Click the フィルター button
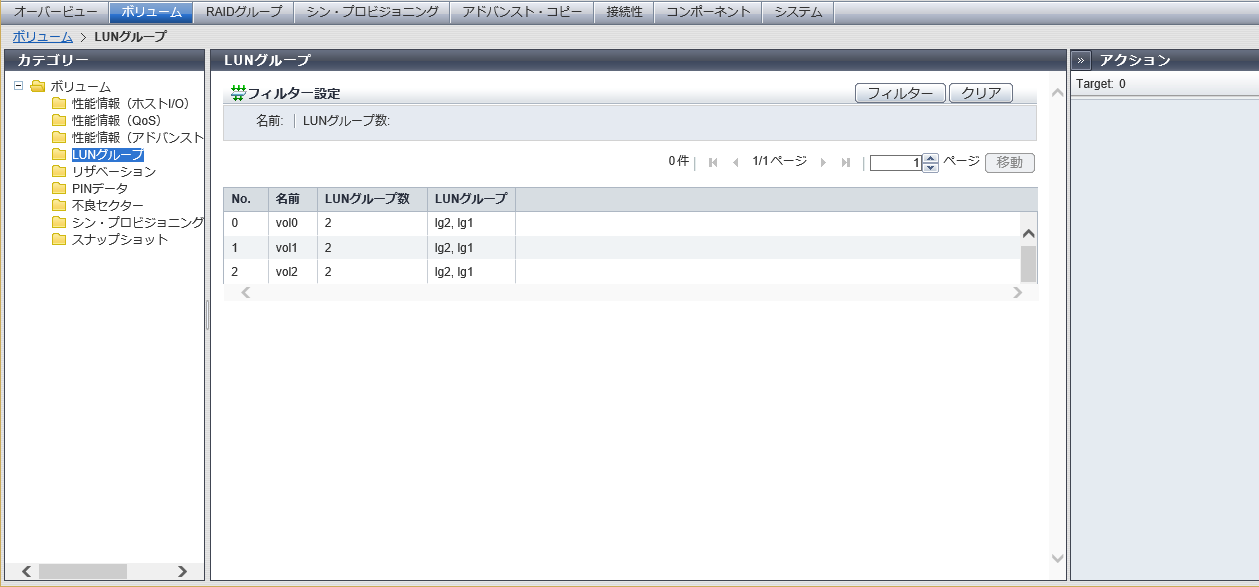Screen dimensions: 1259x587 [900, 93]
